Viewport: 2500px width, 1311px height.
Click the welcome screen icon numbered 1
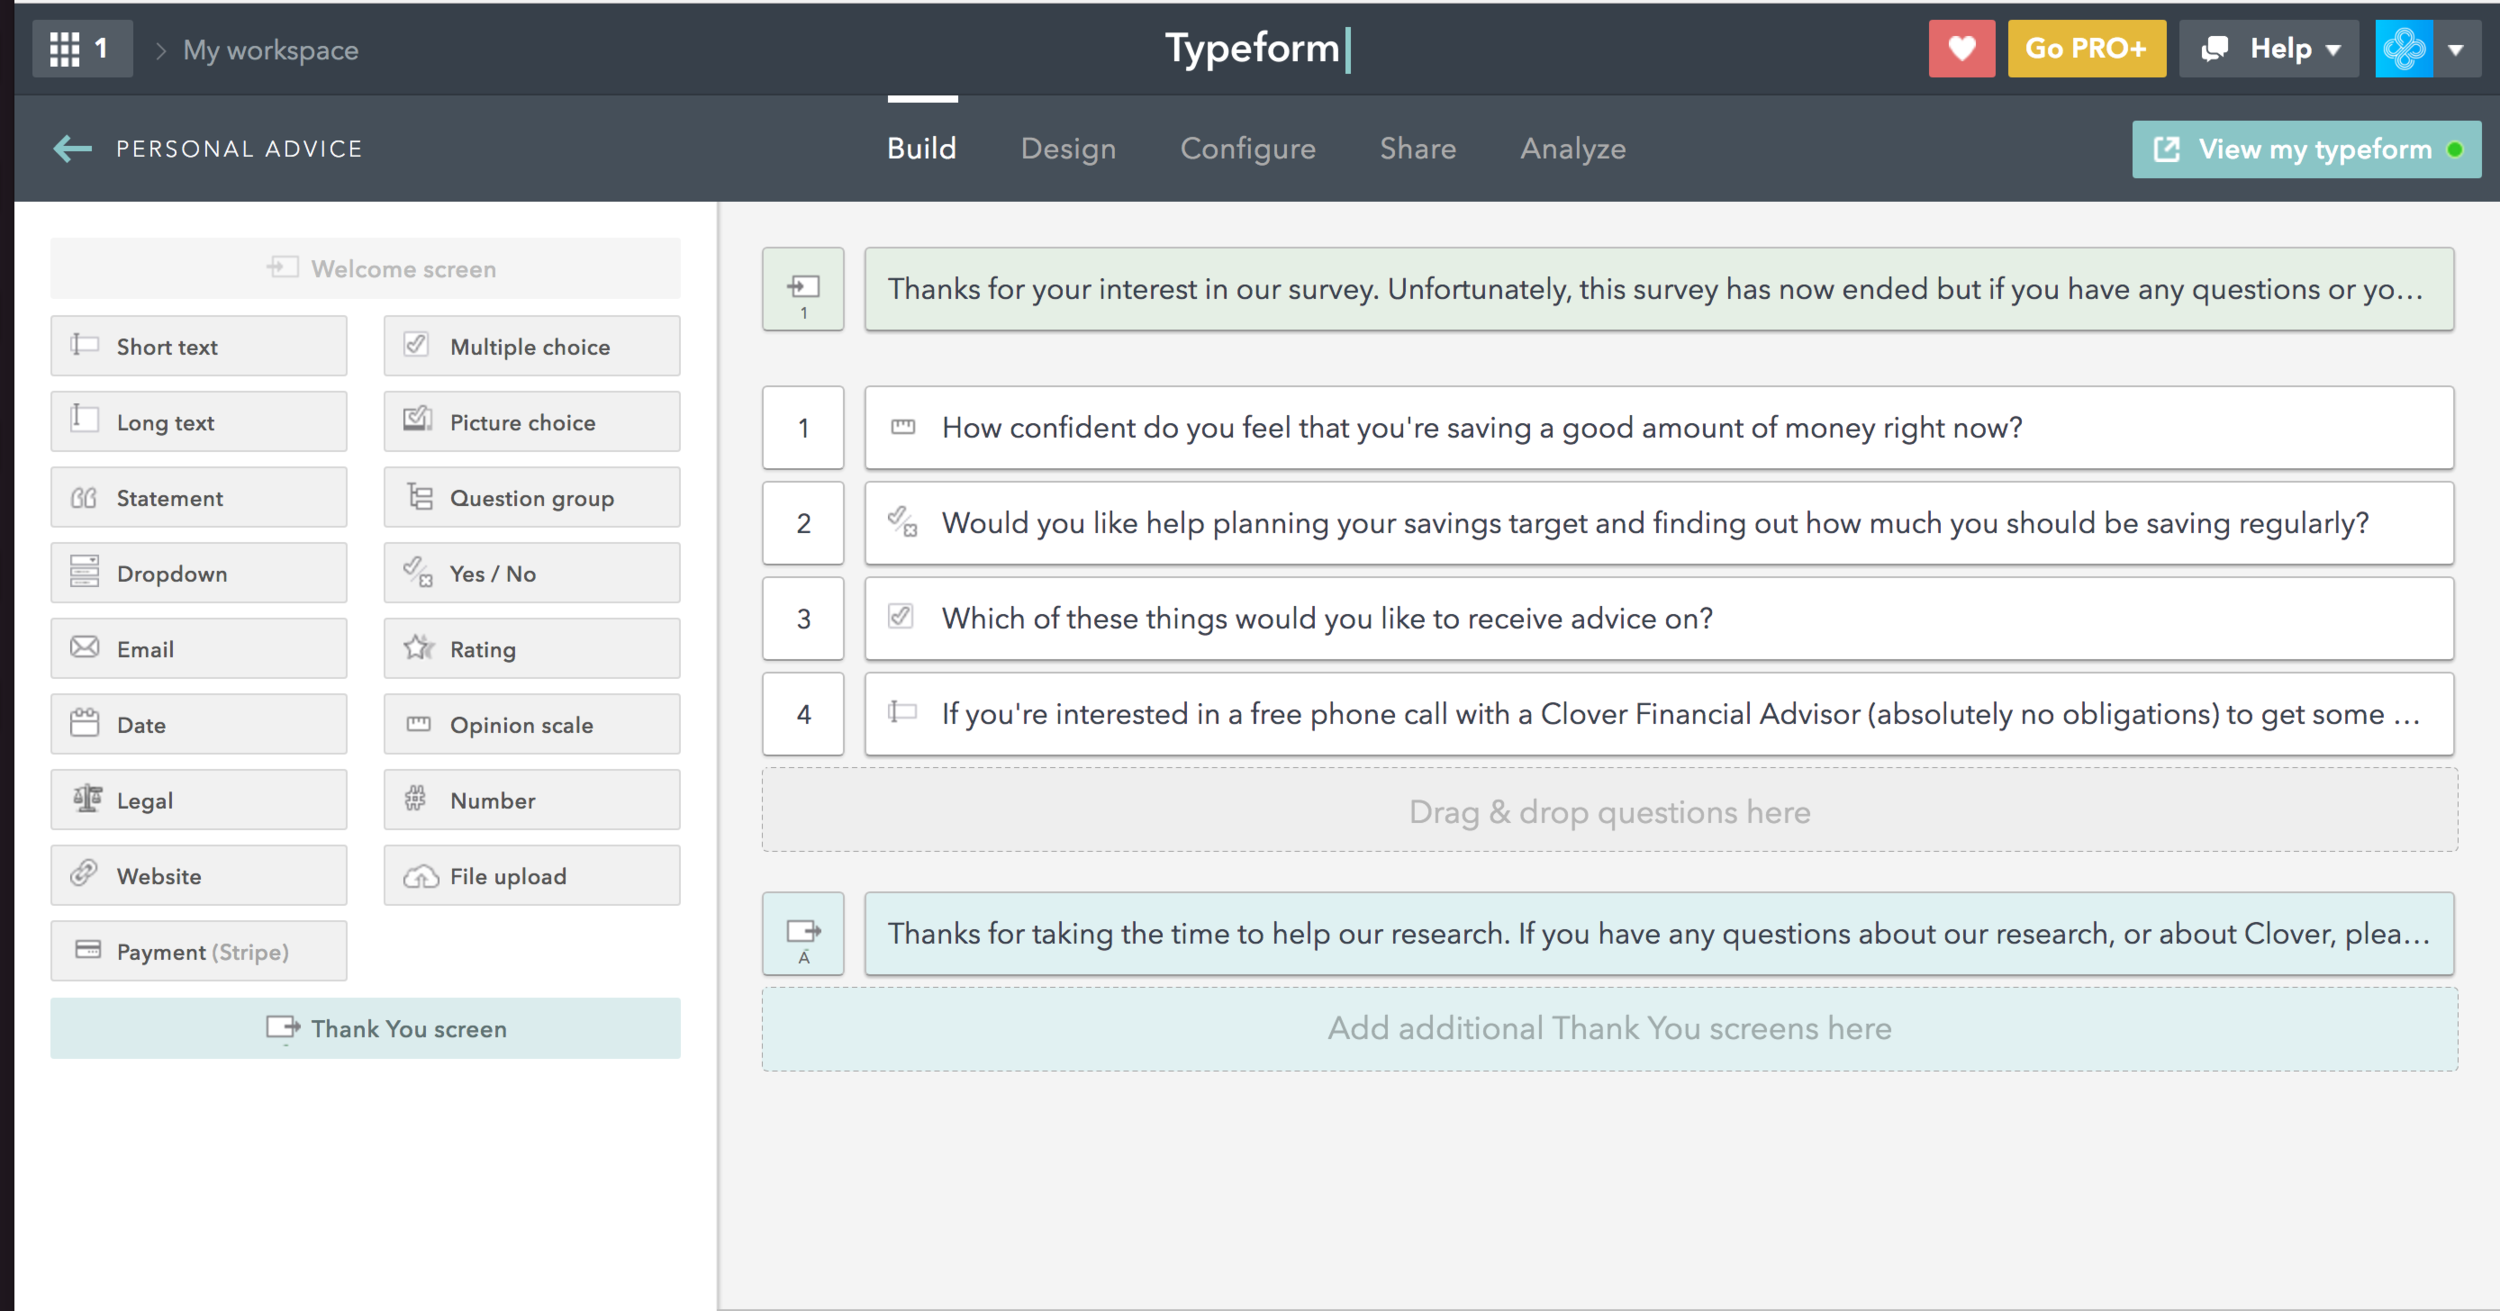pos(803,289)
